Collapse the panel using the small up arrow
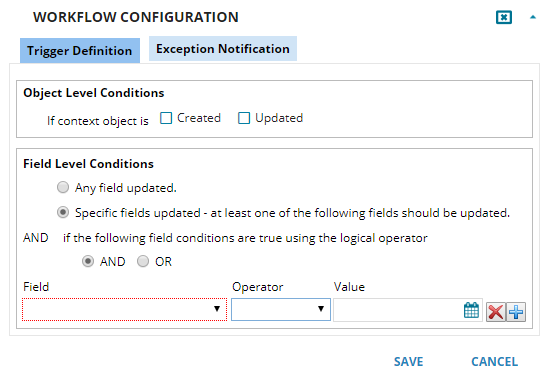Image resolution: width=550 pixels, height=388 pixels. coord(533,17)
